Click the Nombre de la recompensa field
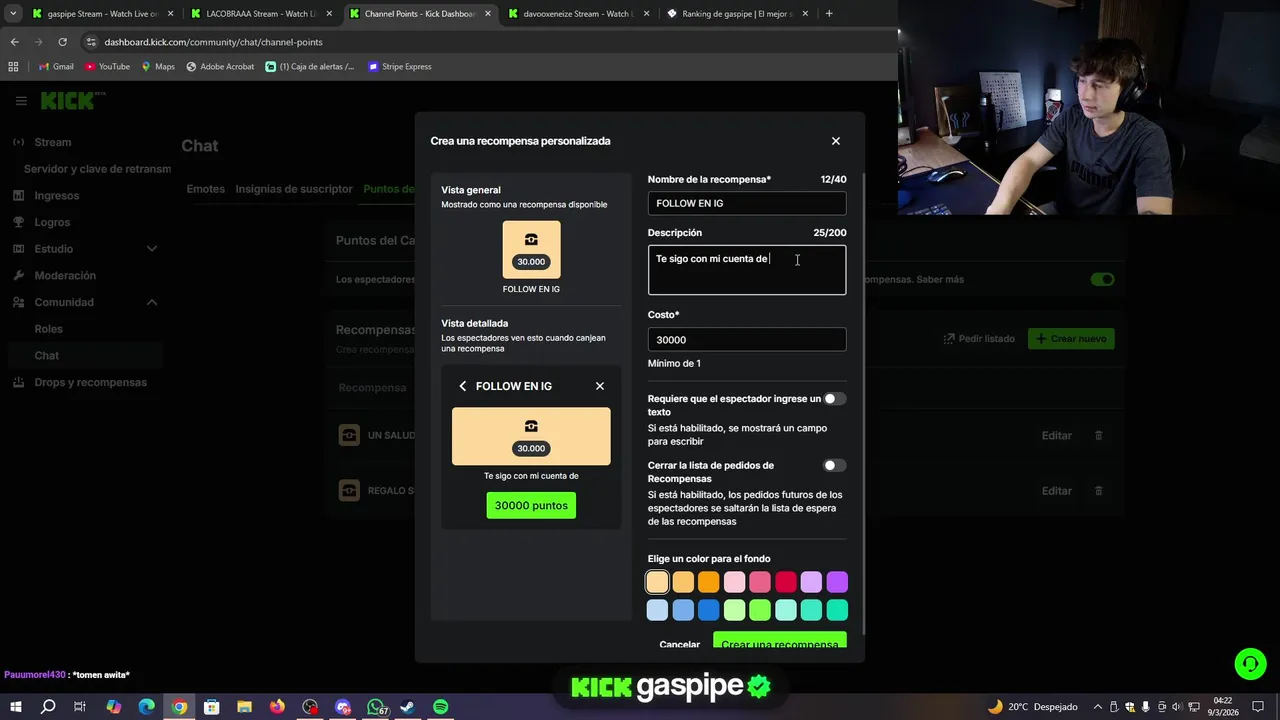This screenshot has height=720, width=1280. coord(747,203)
